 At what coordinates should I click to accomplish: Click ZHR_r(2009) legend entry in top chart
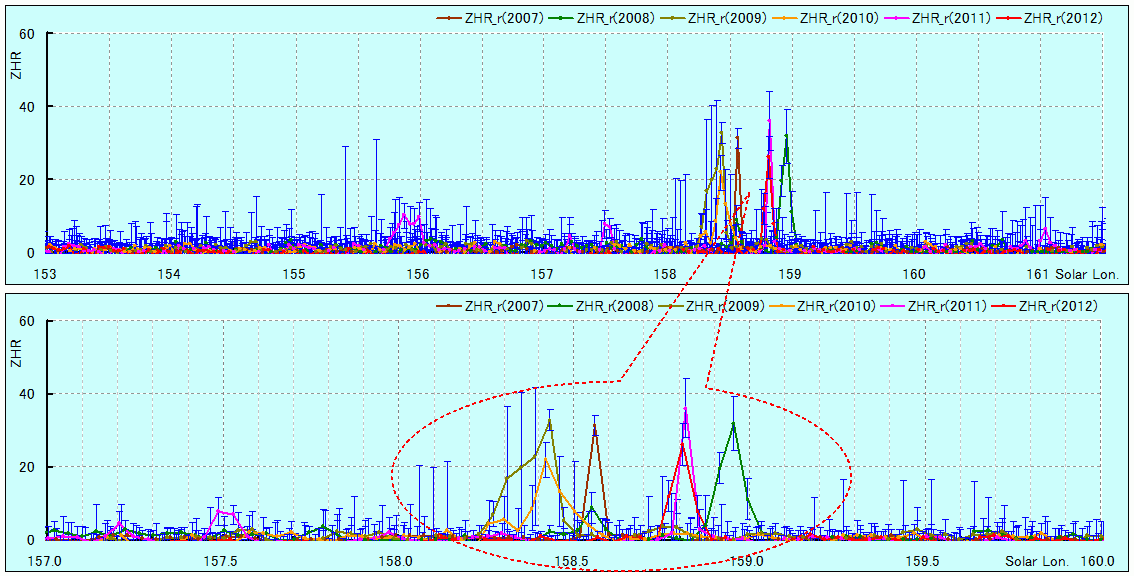click(713, 19)
